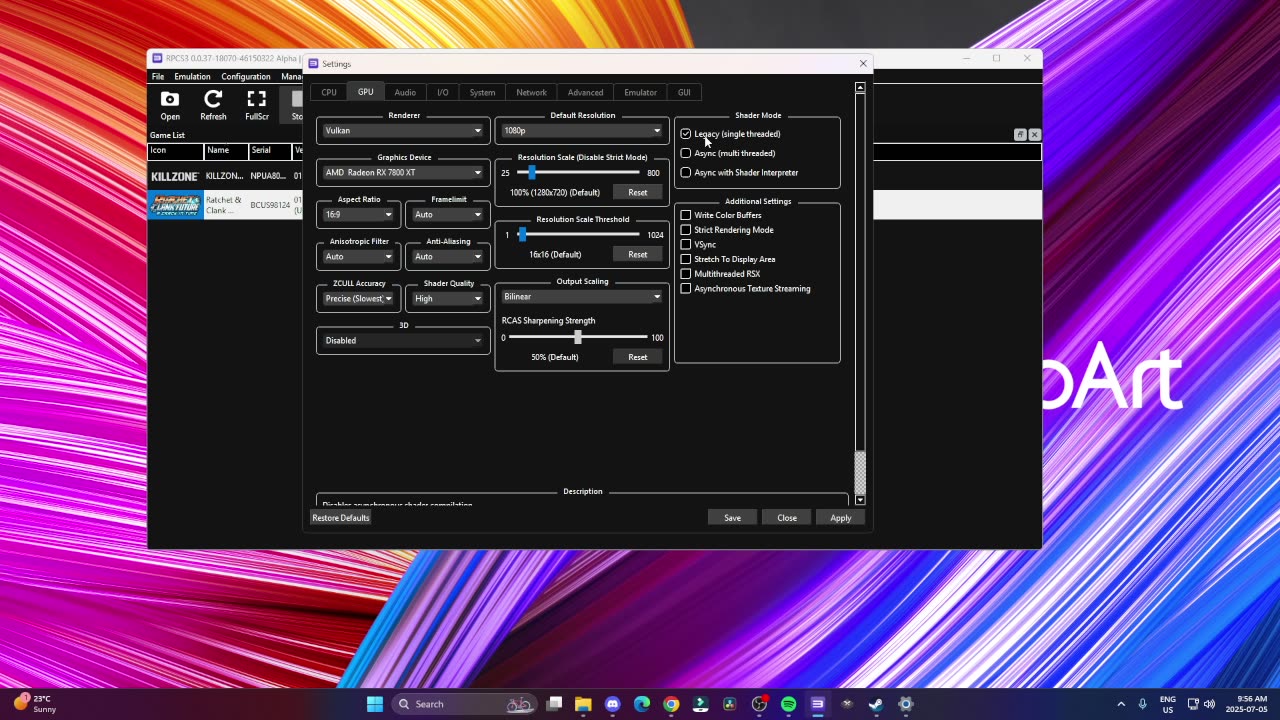This screenshot has width=1280, height=720.
Task: Open the weather widget on taskbar
Action: tap(35, 704)
